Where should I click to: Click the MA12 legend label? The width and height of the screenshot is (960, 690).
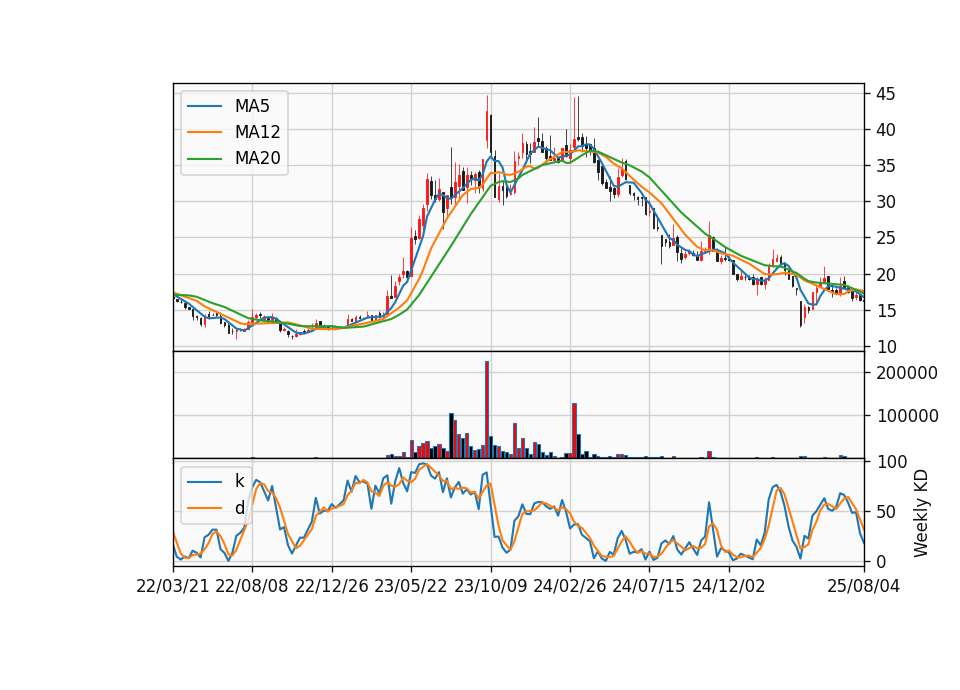pos(257,132)
